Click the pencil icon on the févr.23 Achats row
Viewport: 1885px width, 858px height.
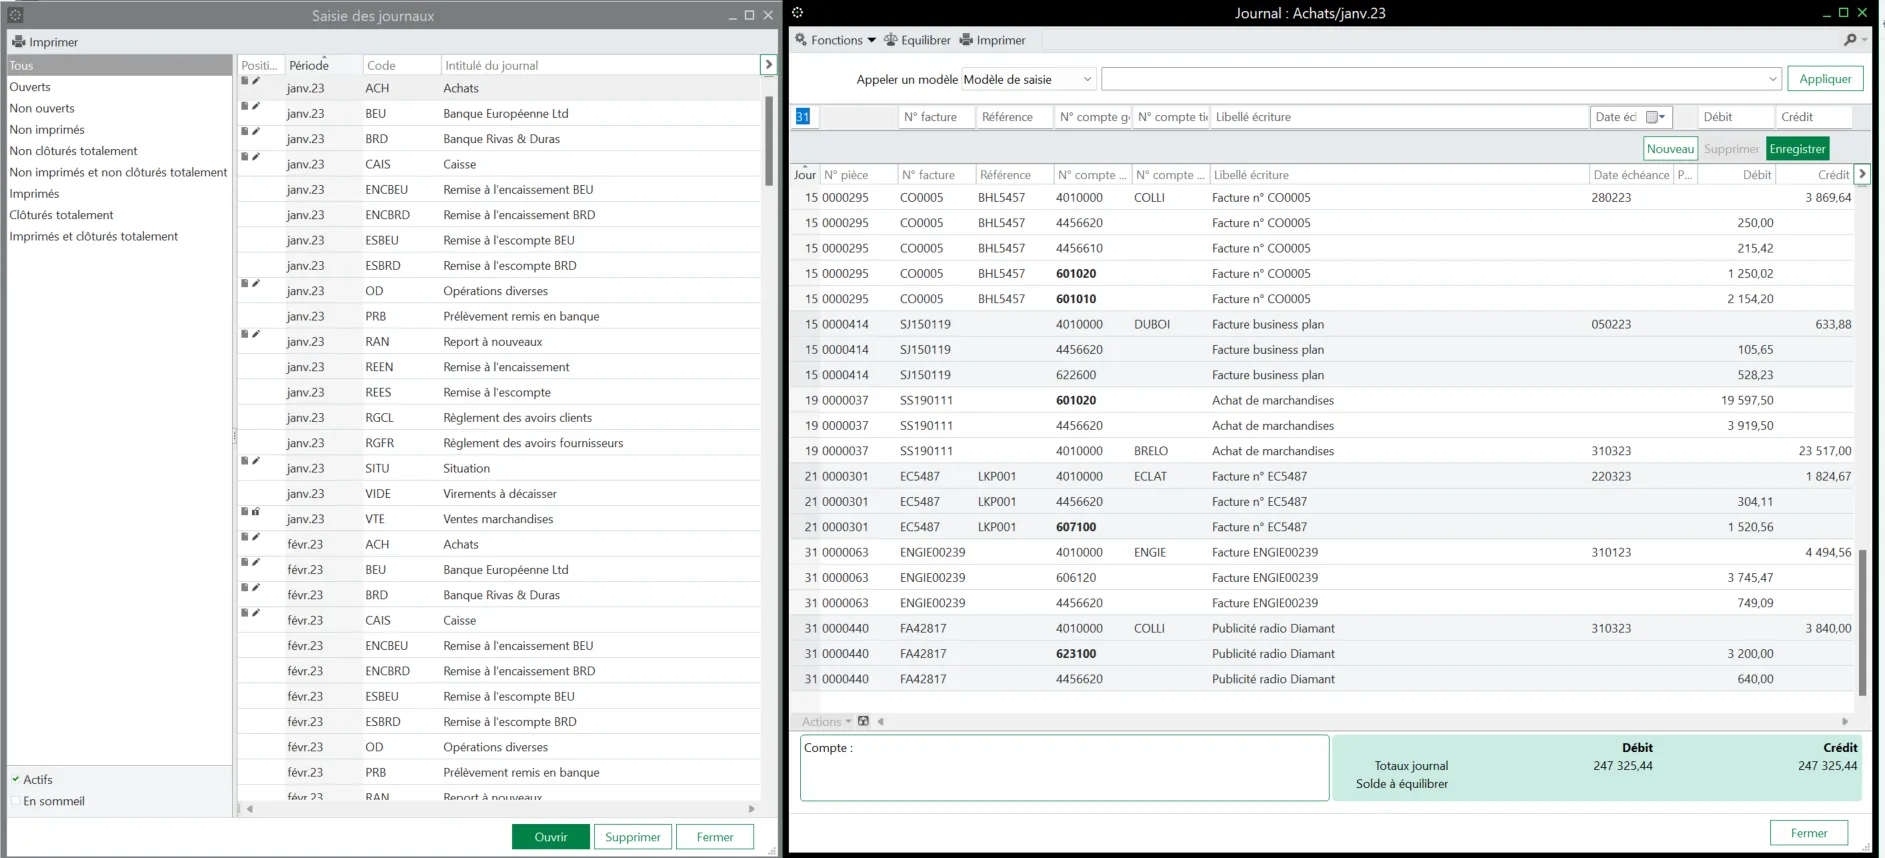[256, 537]
